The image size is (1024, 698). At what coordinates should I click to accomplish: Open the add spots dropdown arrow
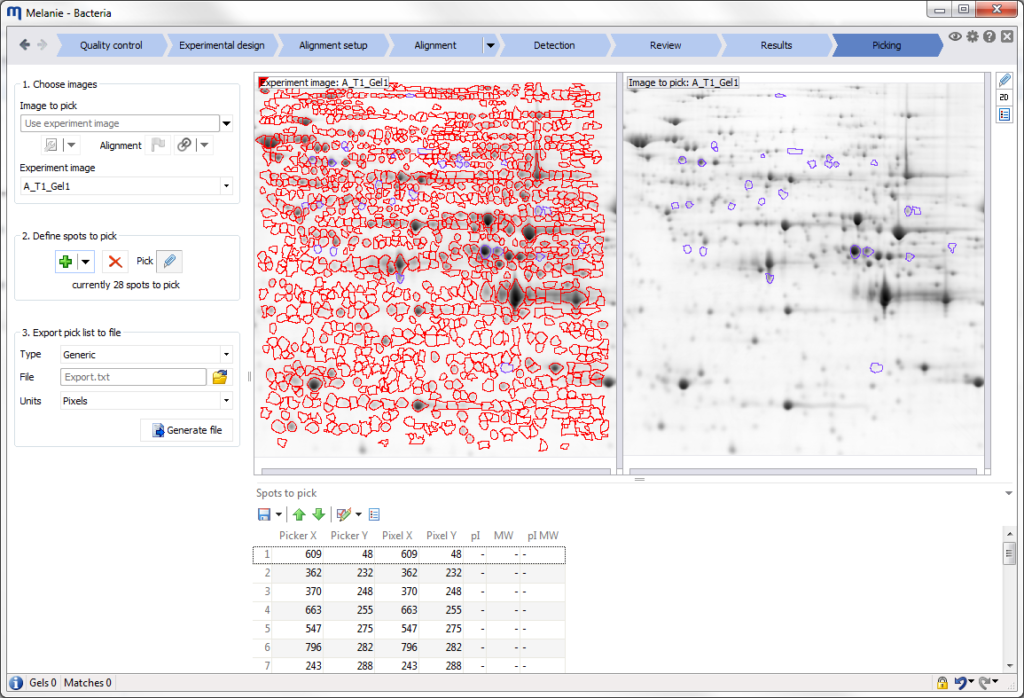(x=86, y=262)
